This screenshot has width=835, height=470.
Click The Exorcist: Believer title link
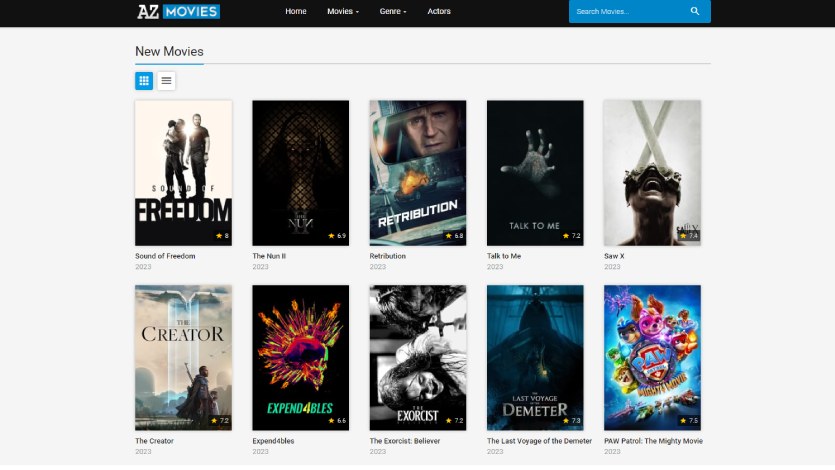pyautogui.click(x=405, y=441)
